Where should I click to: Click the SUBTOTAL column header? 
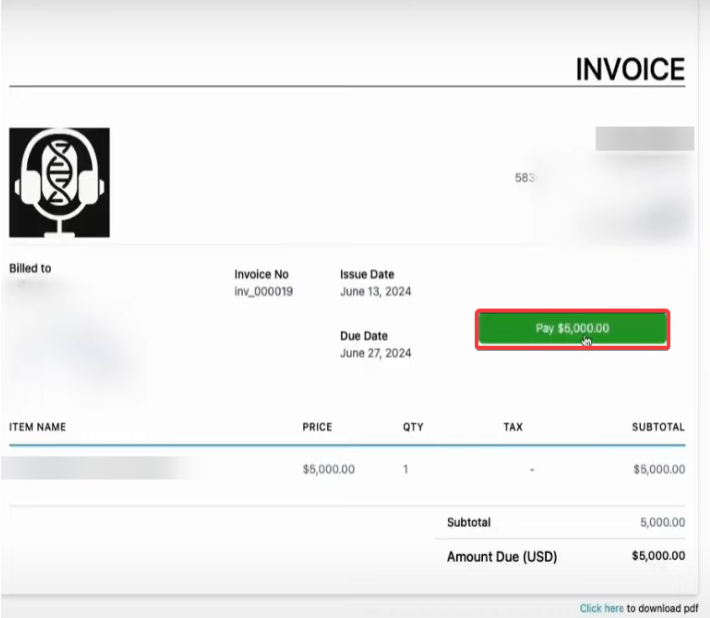tap(658, 427)
